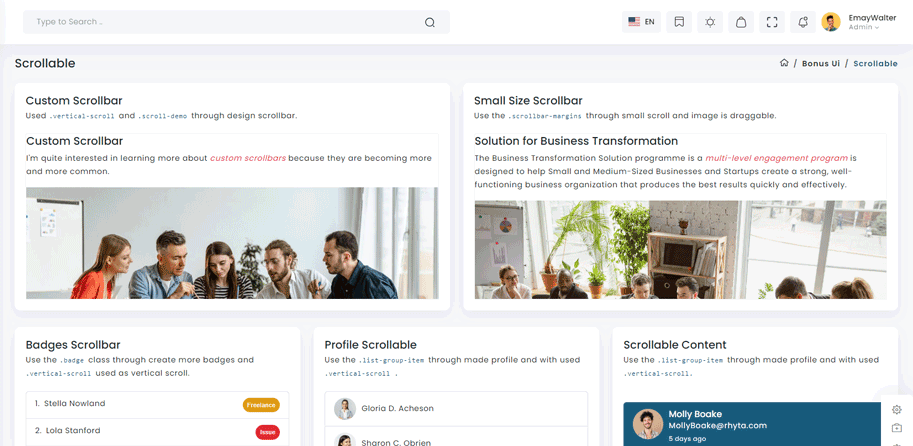This screenshot has width=913, height=446.
Task: Open the shopping bag cart icon
Action: pos(741,22)
